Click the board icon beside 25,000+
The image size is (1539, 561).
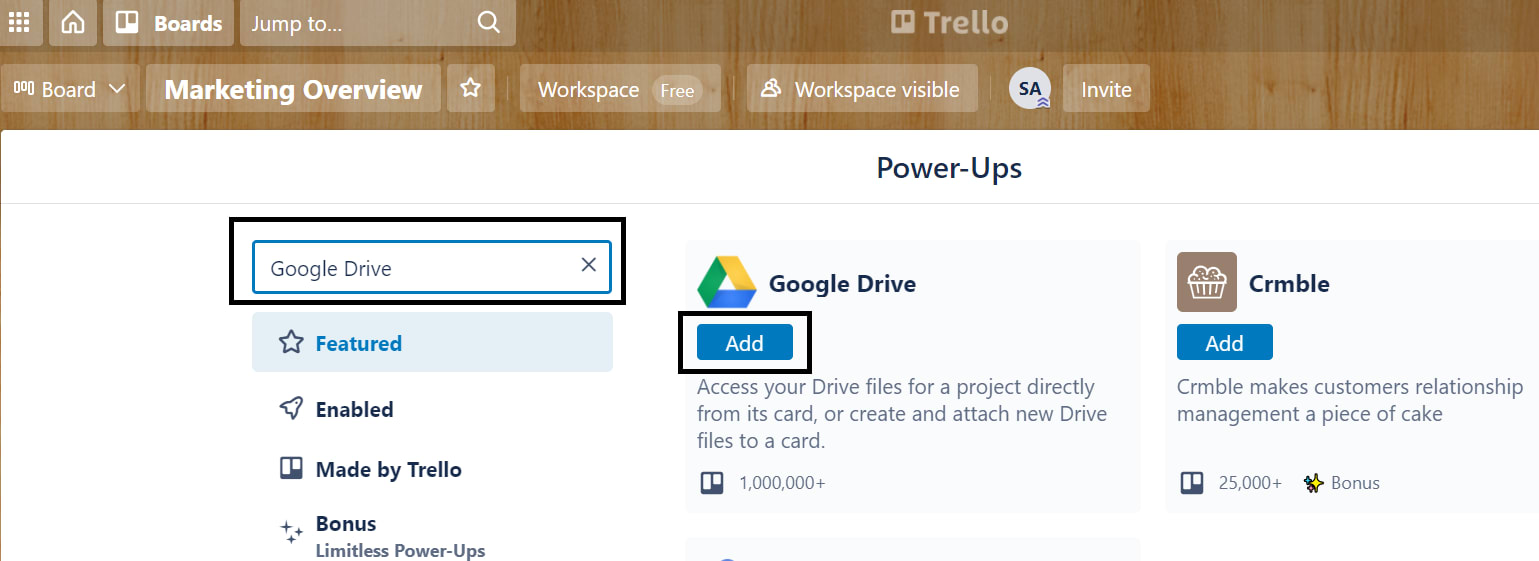(x=1191, y=483)
